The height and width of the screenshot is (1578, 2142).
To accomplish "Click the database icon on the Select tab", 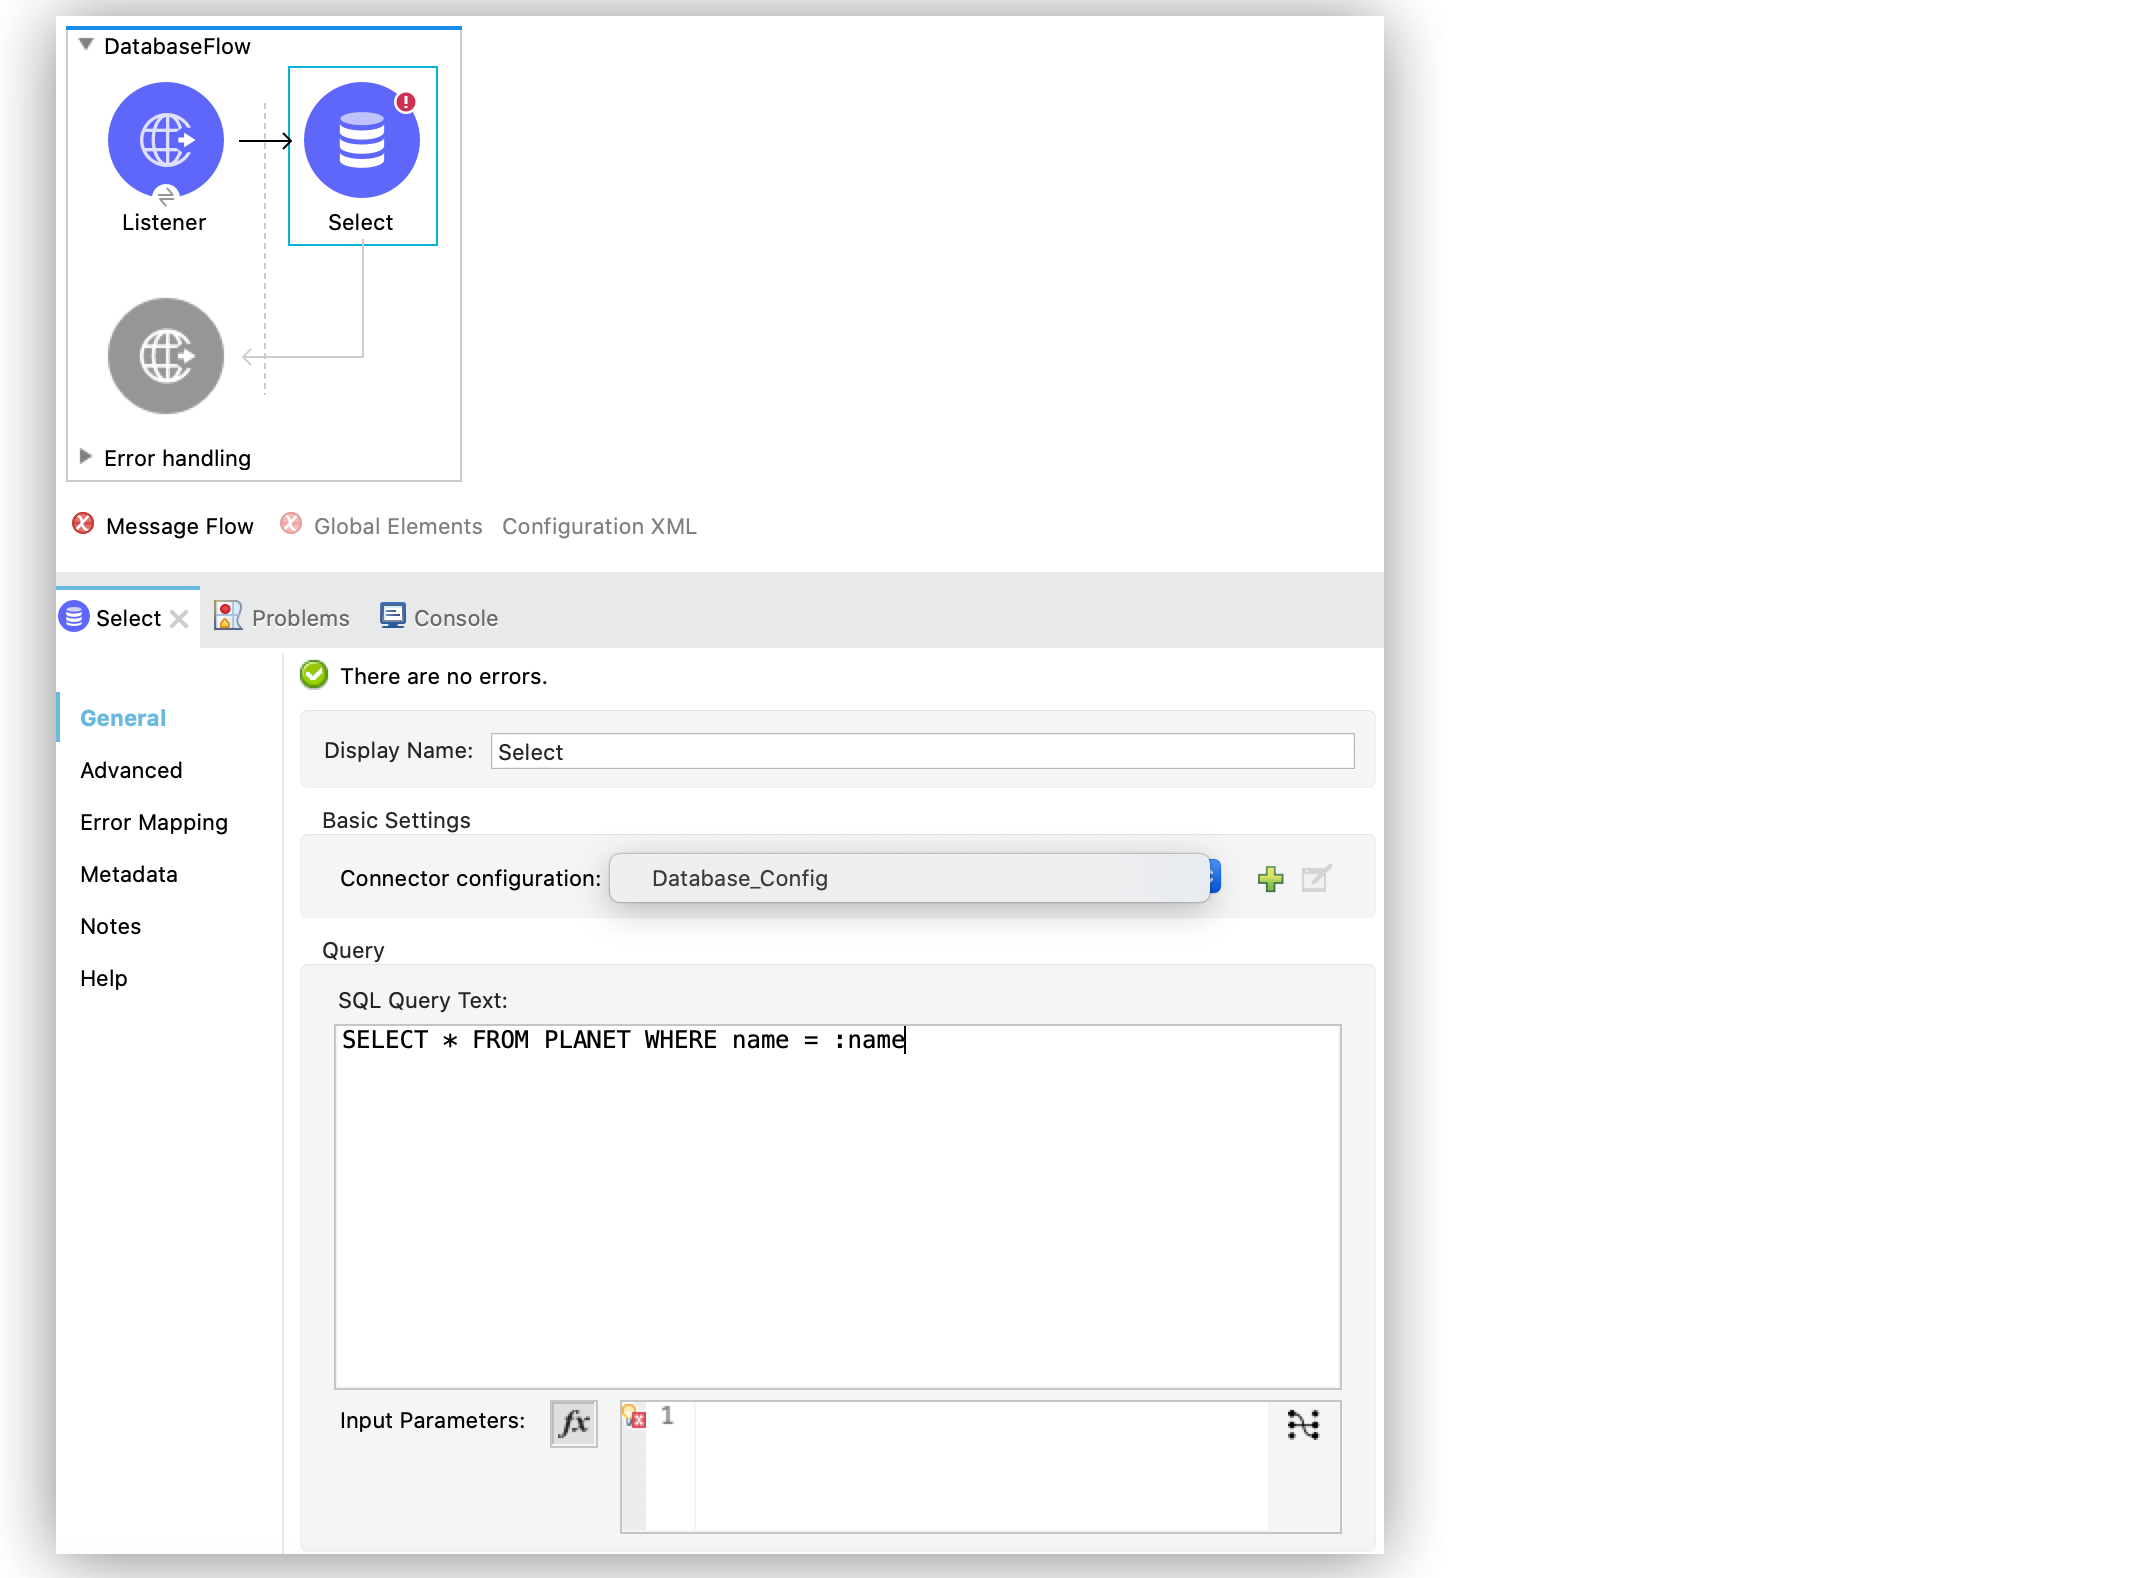I will [73, 617].
